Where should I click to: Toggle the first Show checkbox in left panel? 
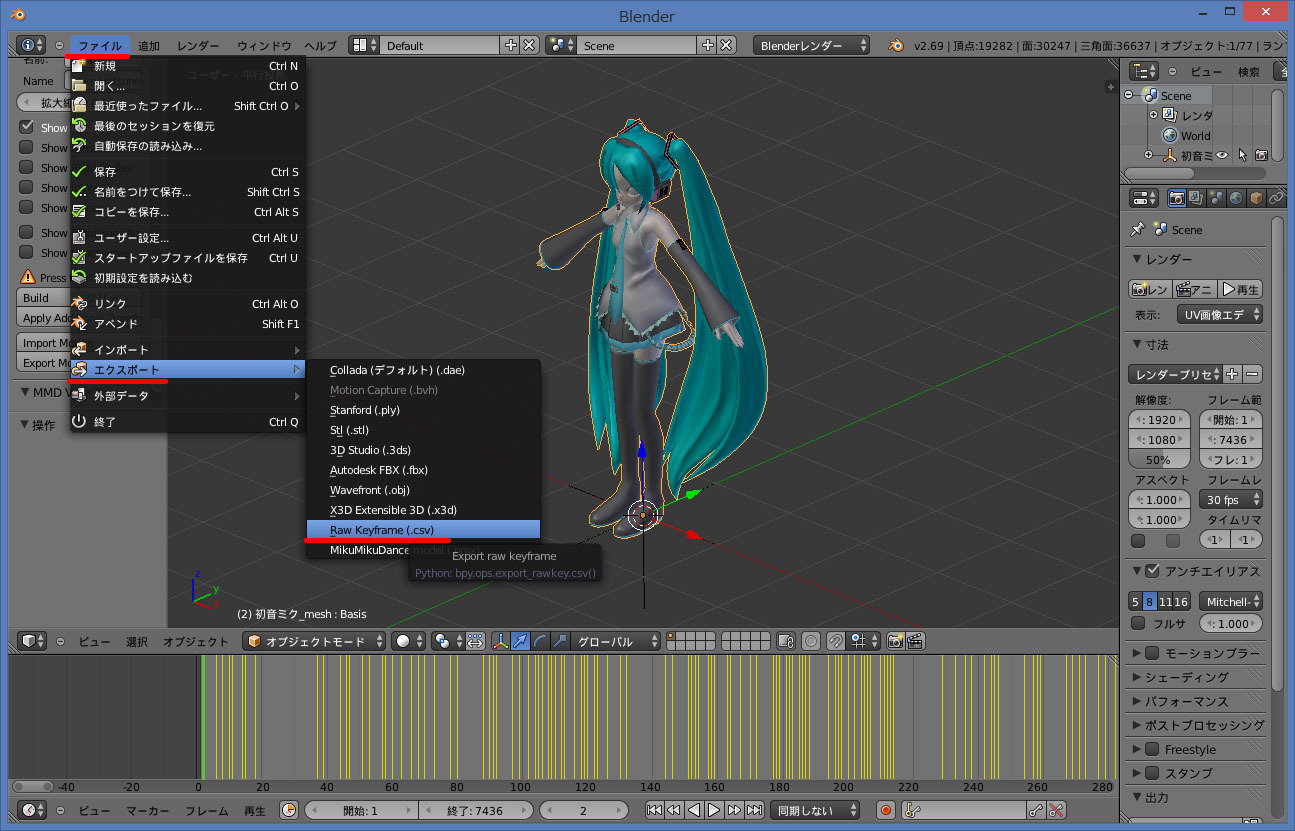coord(27,127)
